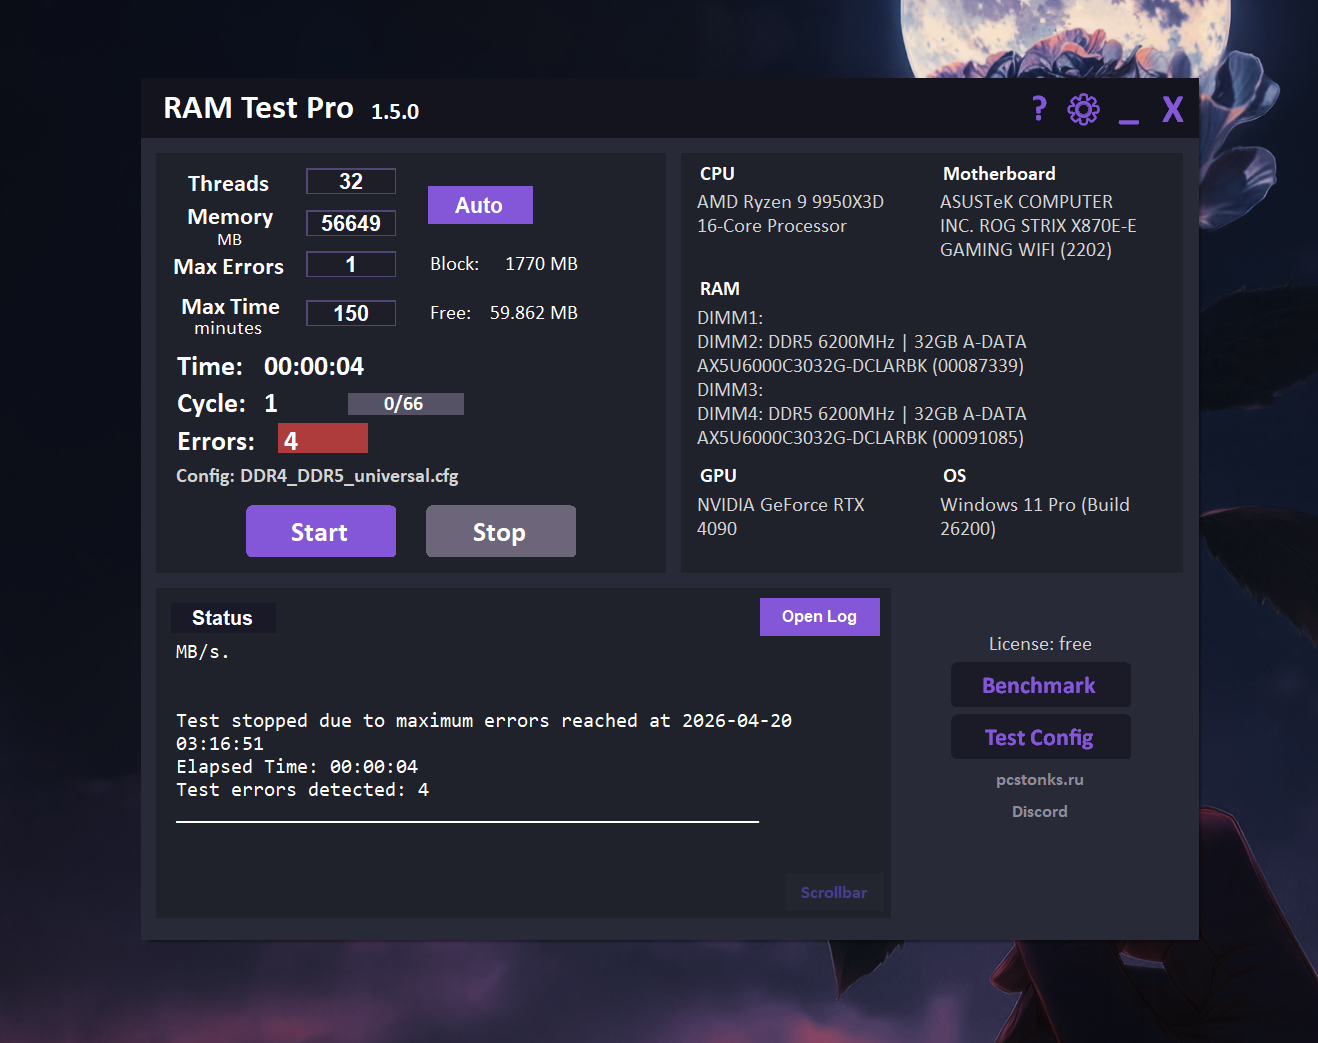
Task: Click the DIMM1: empty slot label
Action: [x=730, y=318]
